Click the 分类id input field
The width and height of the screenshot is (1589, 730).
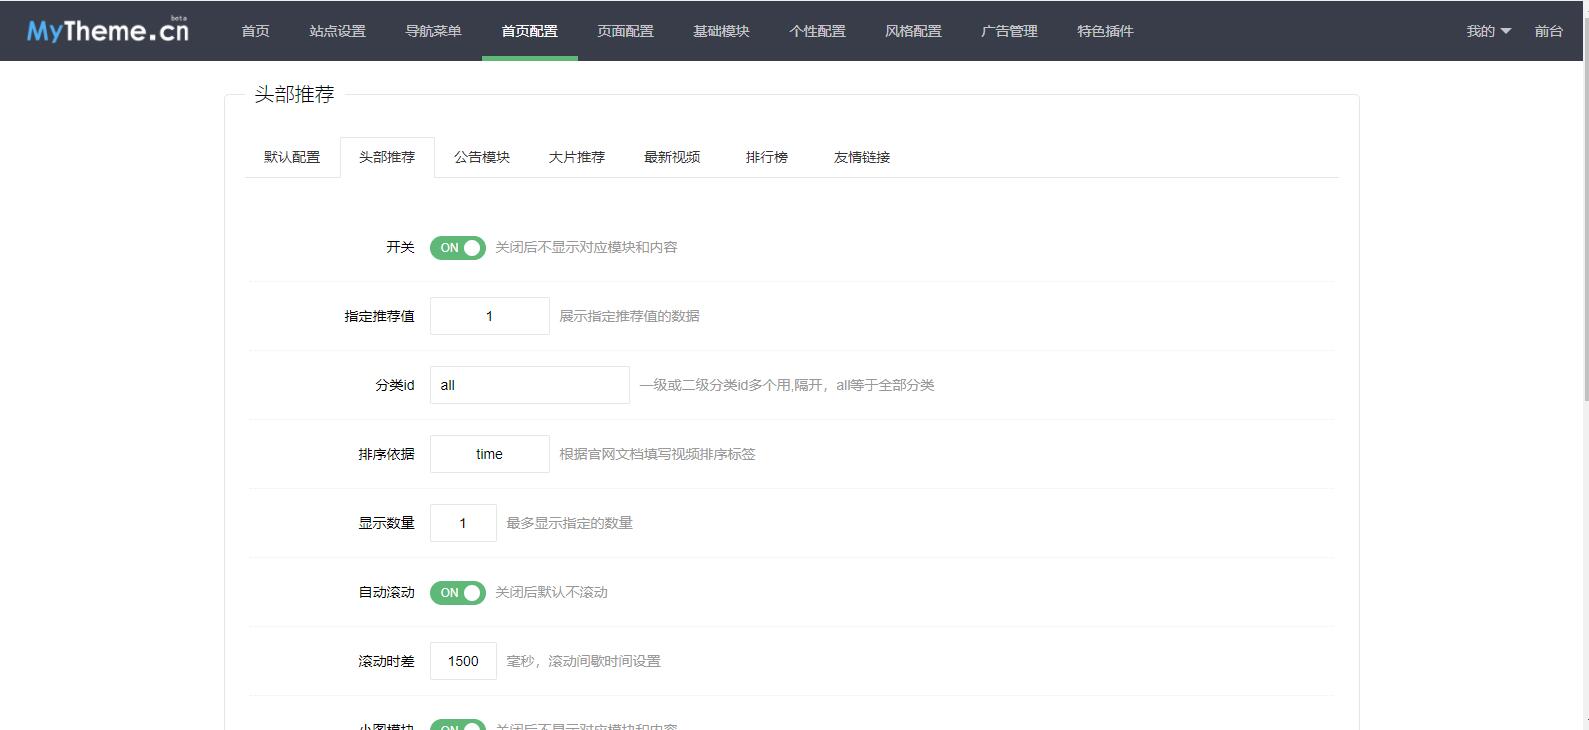tap(529, 385)
